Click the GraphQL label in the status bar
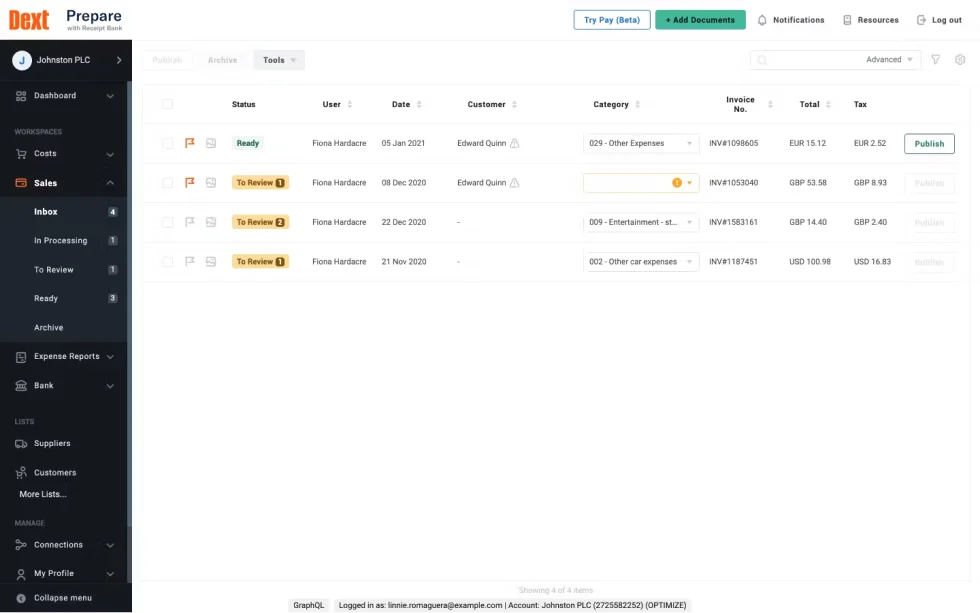 [x=309, y=604]
